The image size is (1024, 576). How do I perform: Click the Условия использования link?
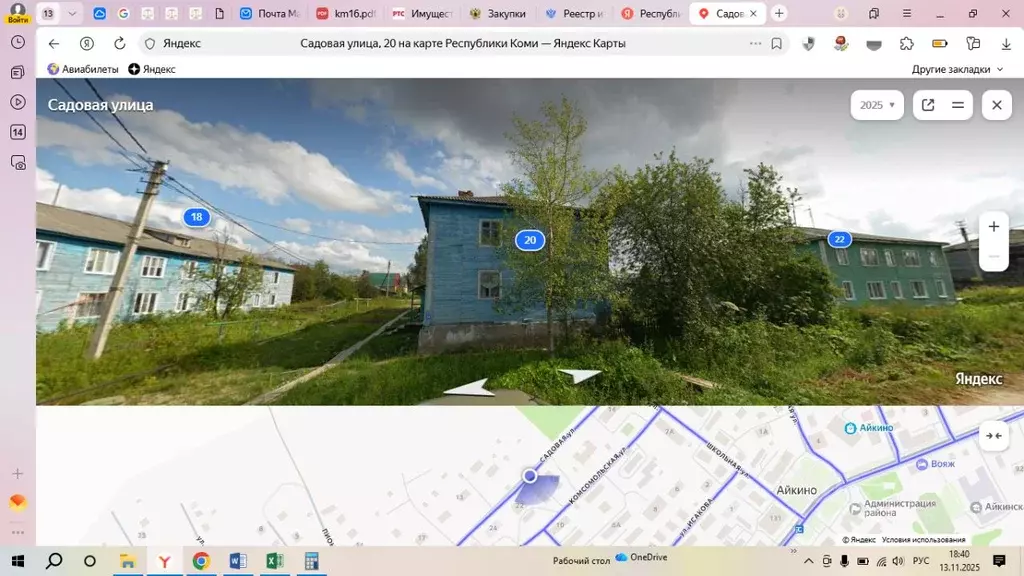[923, 539]
